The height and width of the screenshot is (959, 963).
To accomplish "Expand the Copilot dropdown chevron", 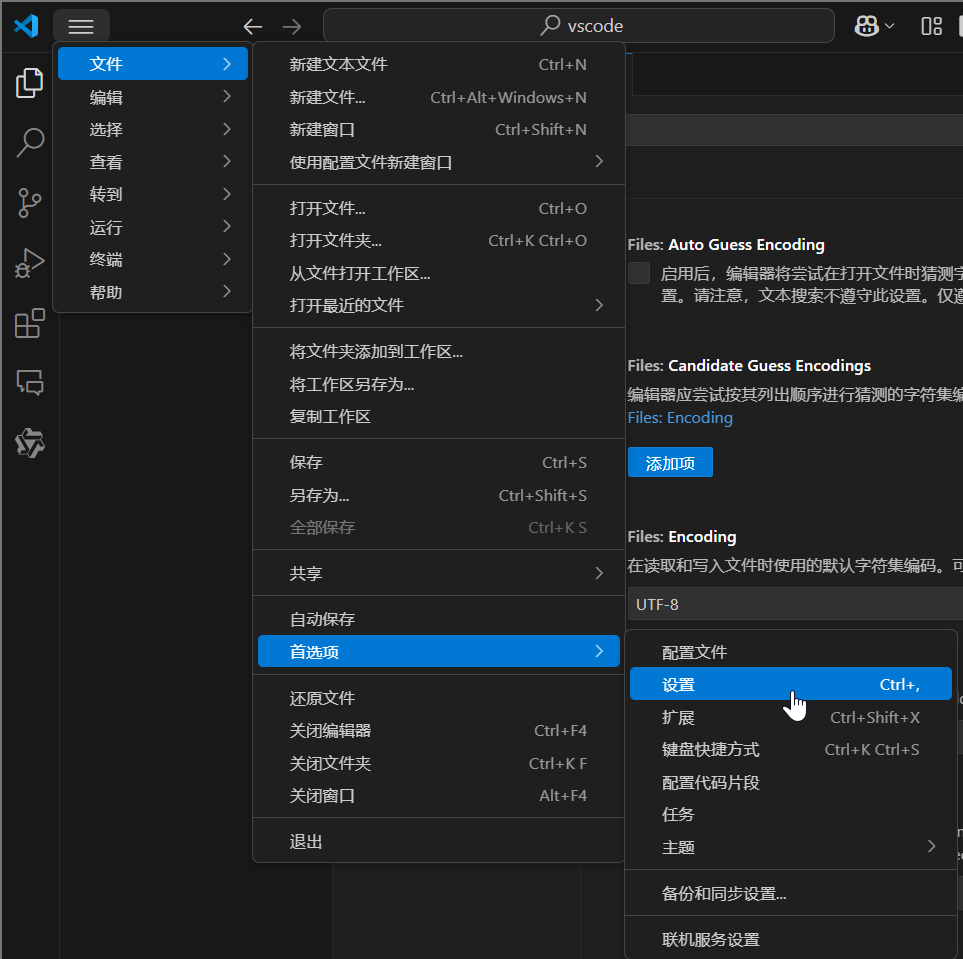I will tap(889, 26).
